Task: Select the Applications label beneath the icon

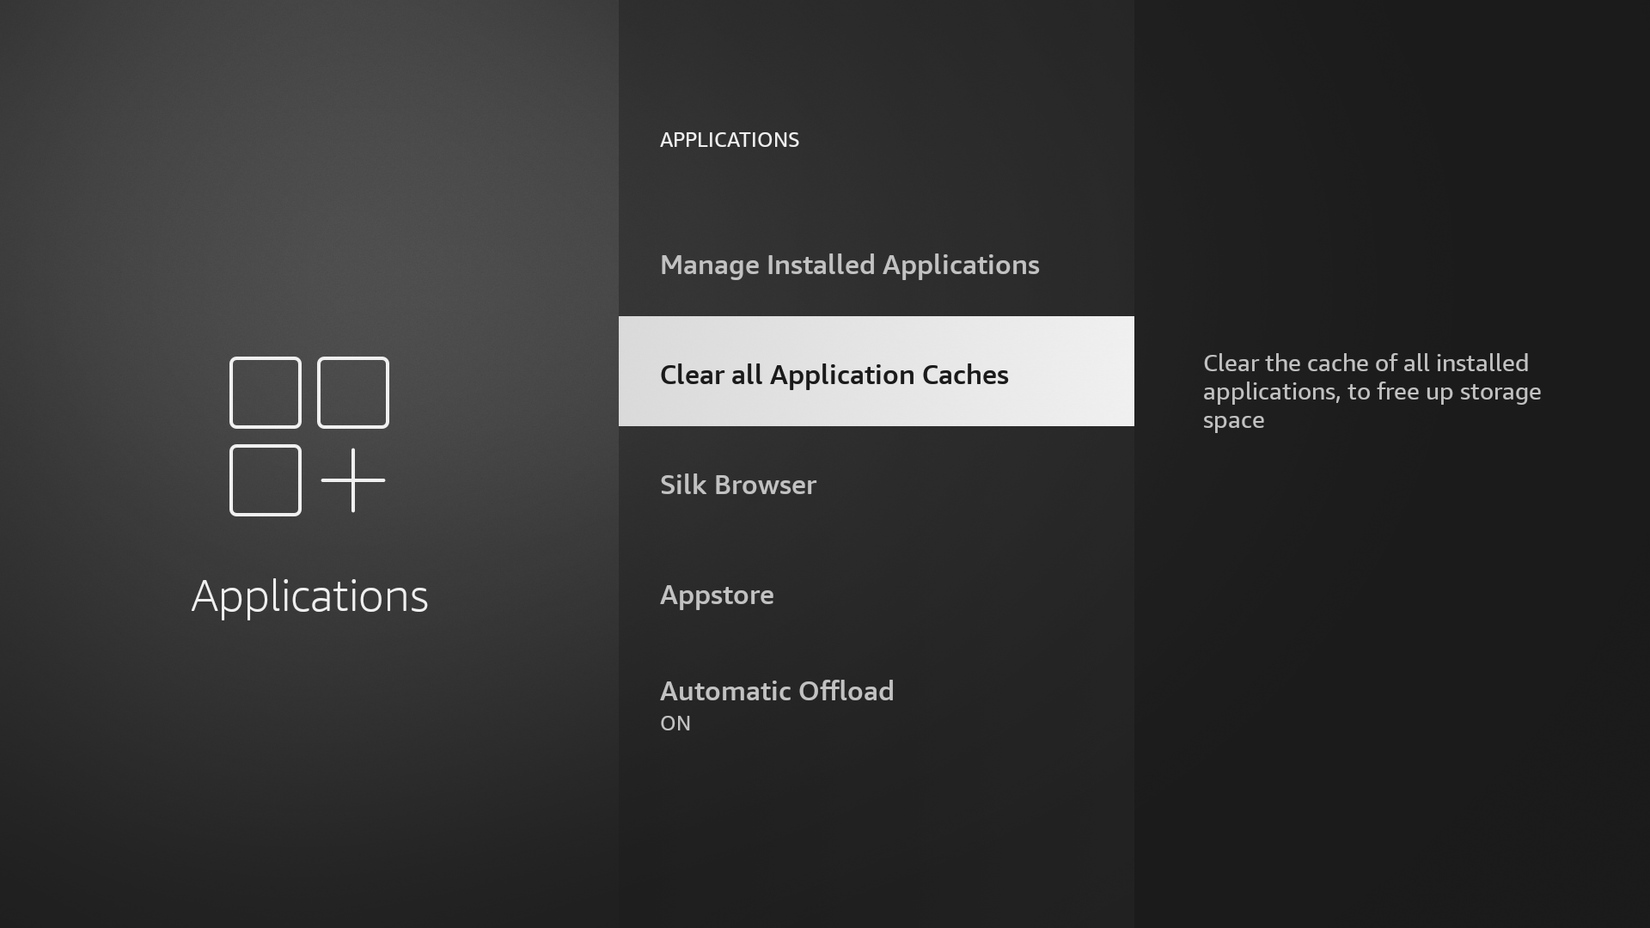Action: point(310,596)
